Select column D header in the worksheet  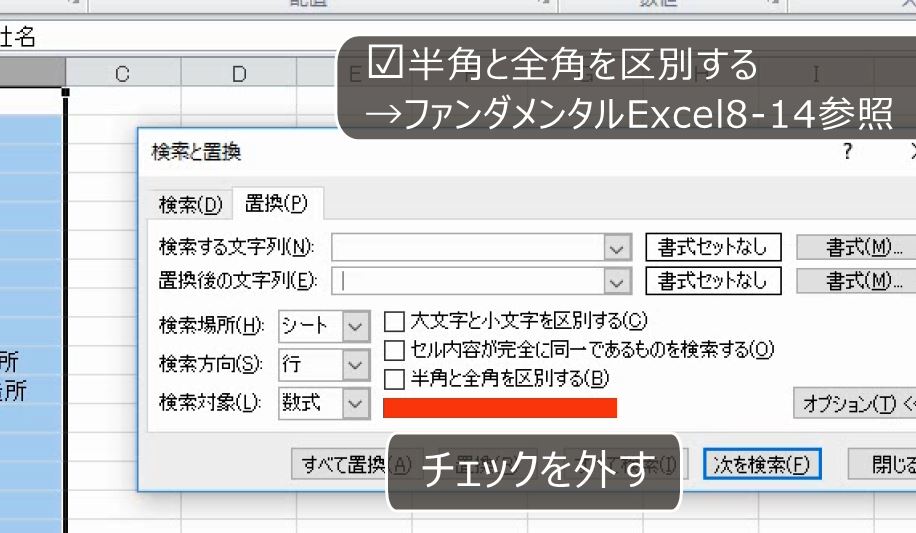(x=239, y=74)
